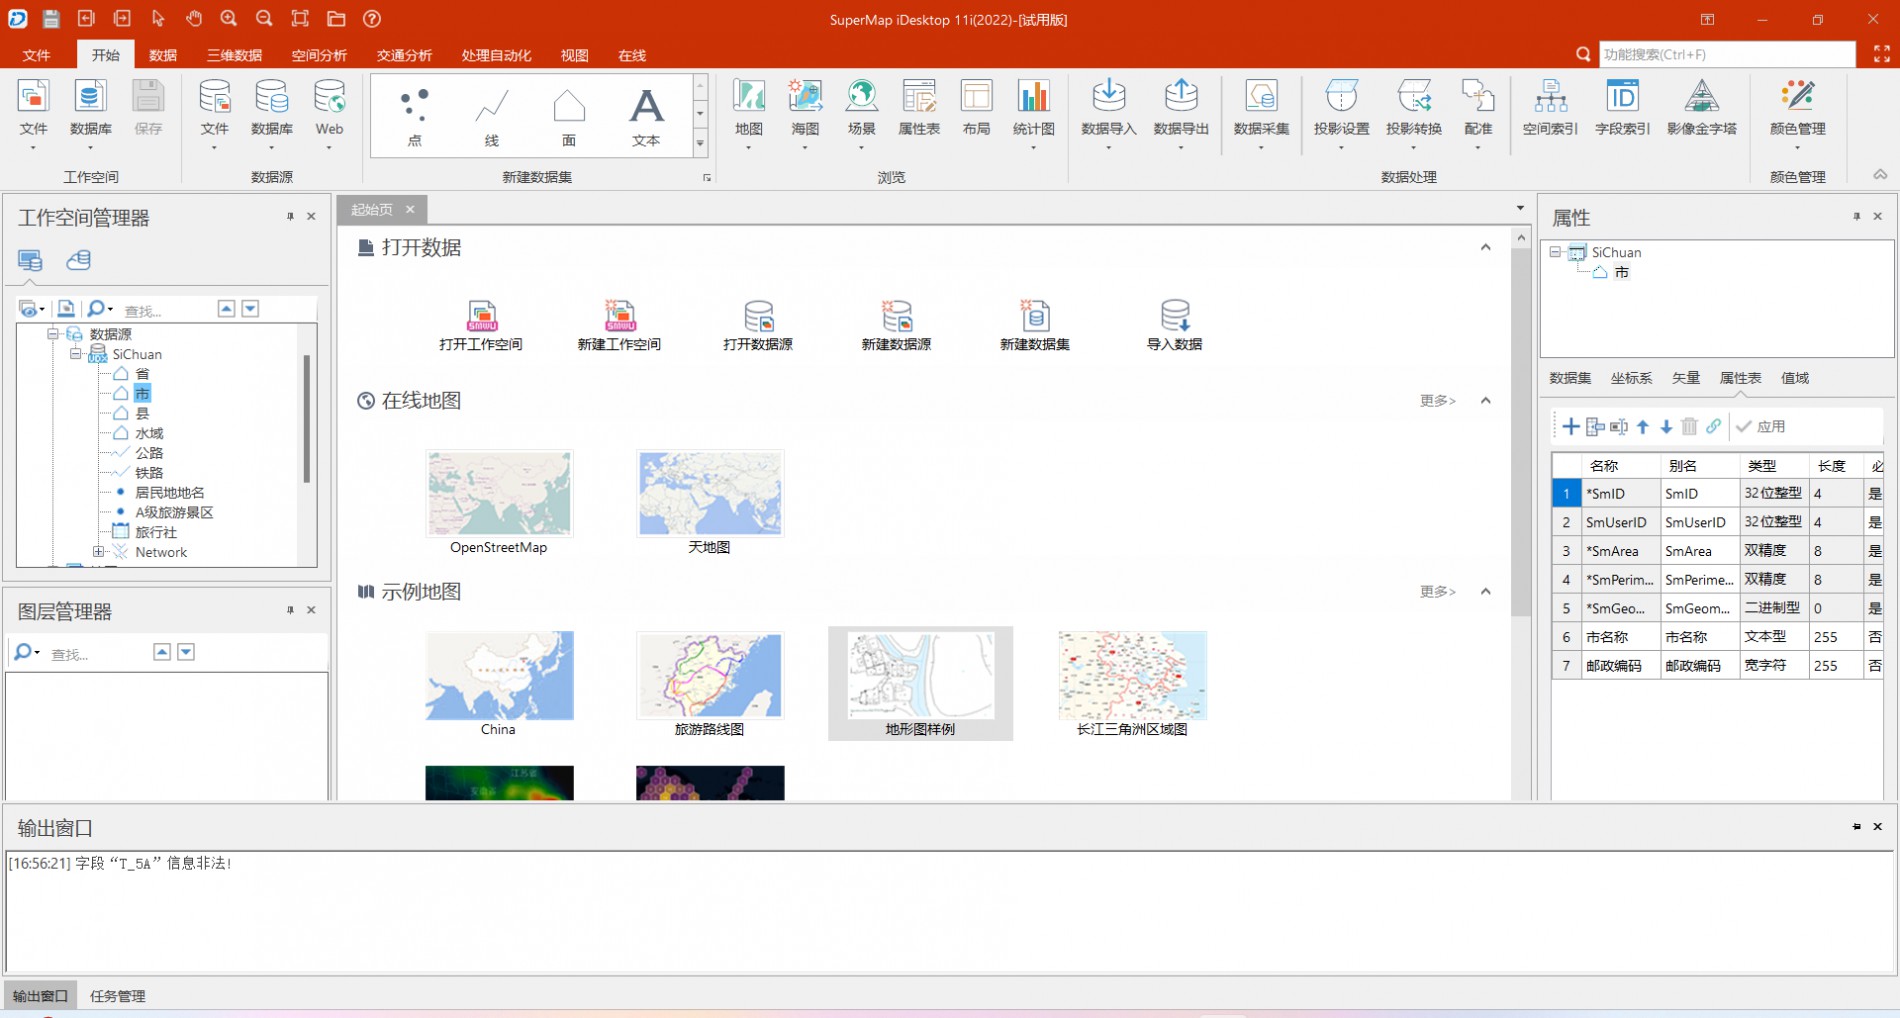Click New Workspace icon on start page
Screen dimensions: 1900x1018
coord(619,316)
